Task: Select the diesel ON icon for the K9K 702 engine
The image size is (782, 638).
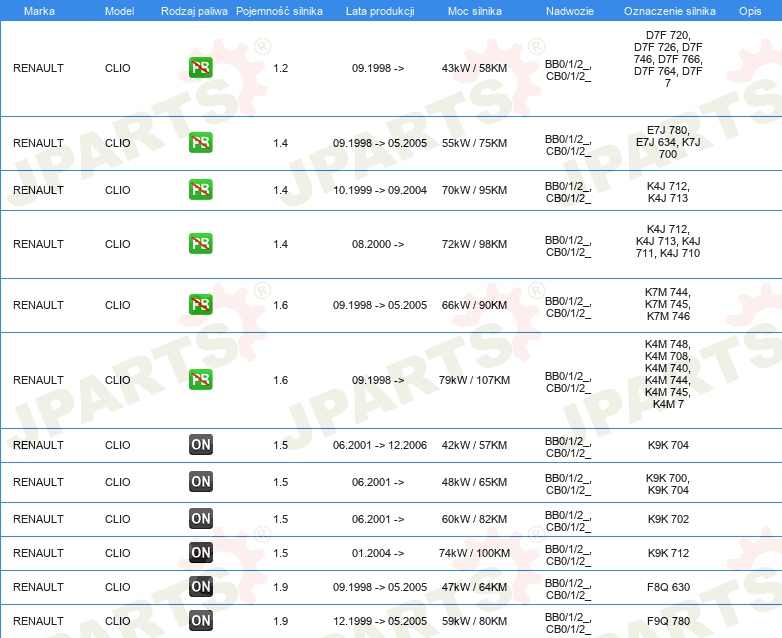Action: pos(200,519)
